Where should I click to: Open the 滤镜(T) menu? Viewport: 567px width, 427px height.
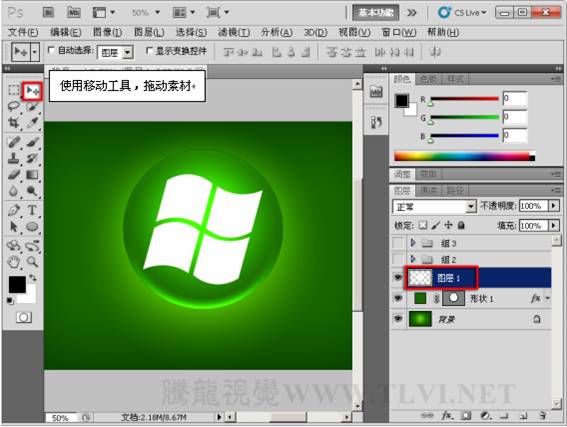(x=234, y=33)
